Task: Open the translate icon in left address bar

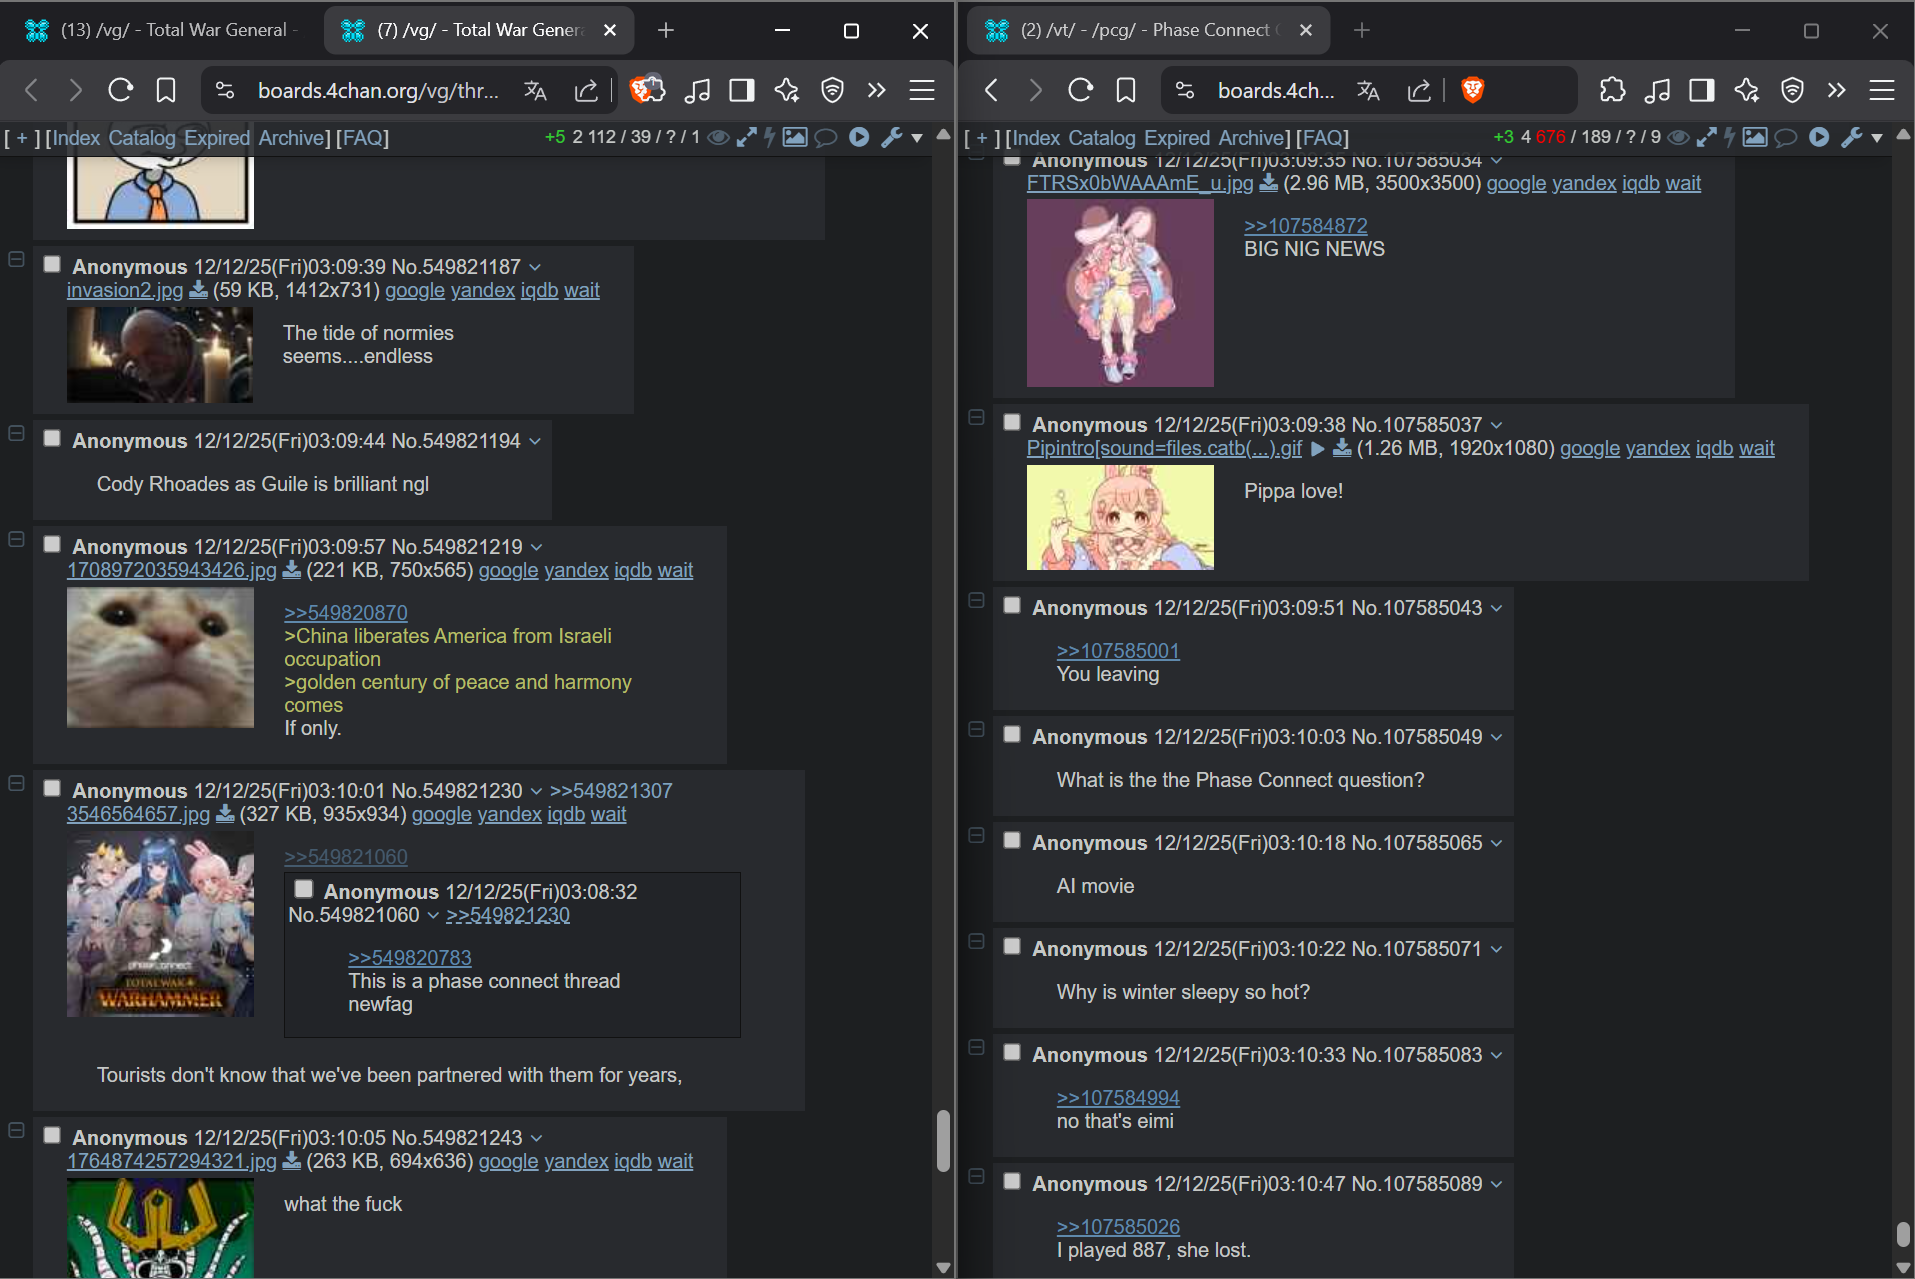Action: point(535,90)
